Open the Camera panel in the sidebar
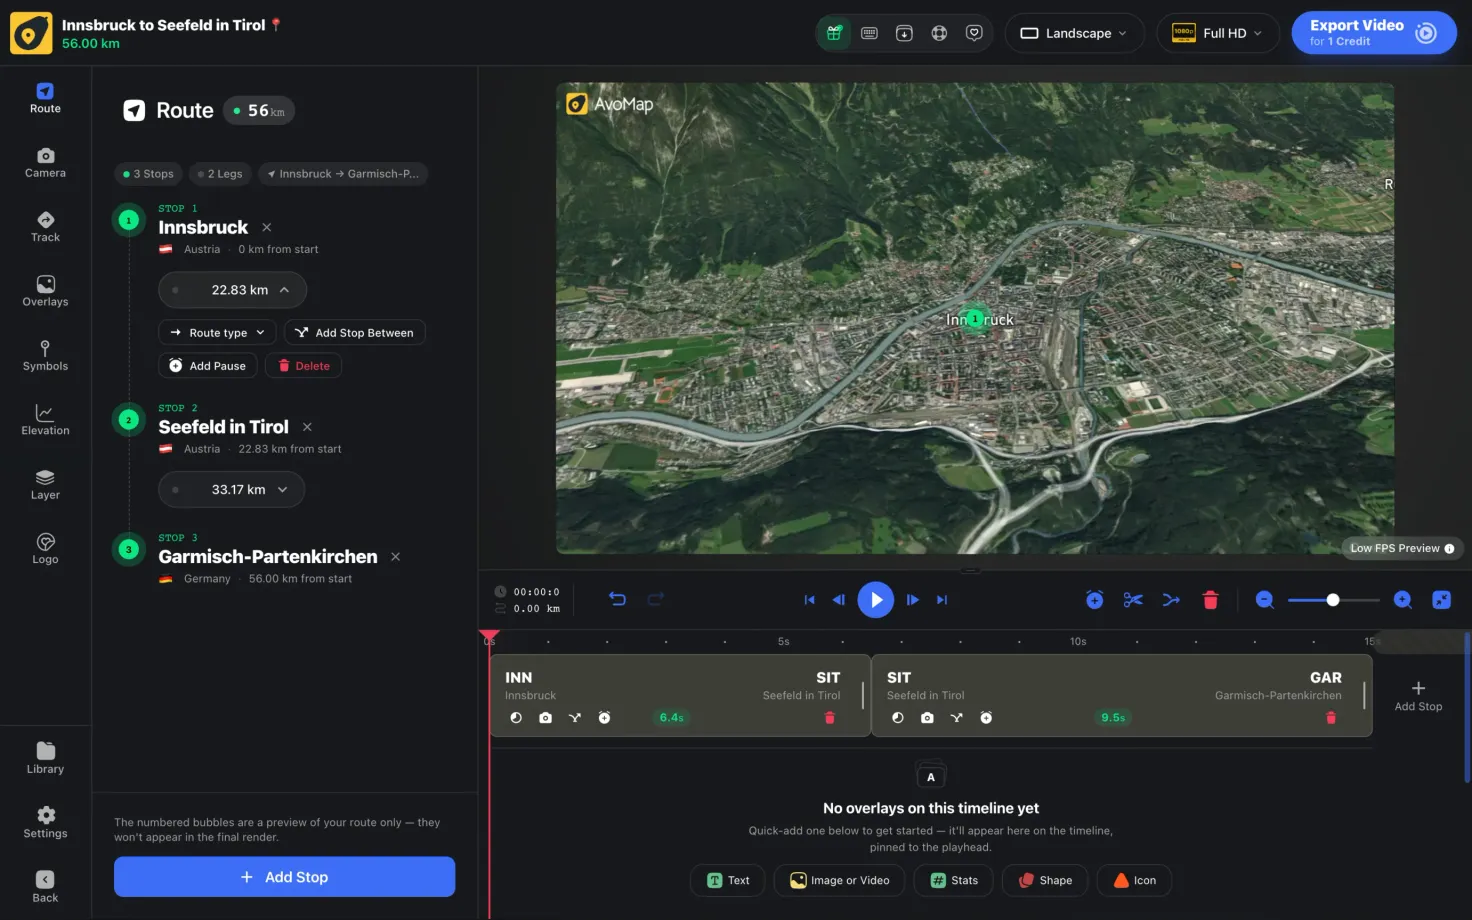The image size is (1472, 920). click(45, 163)
